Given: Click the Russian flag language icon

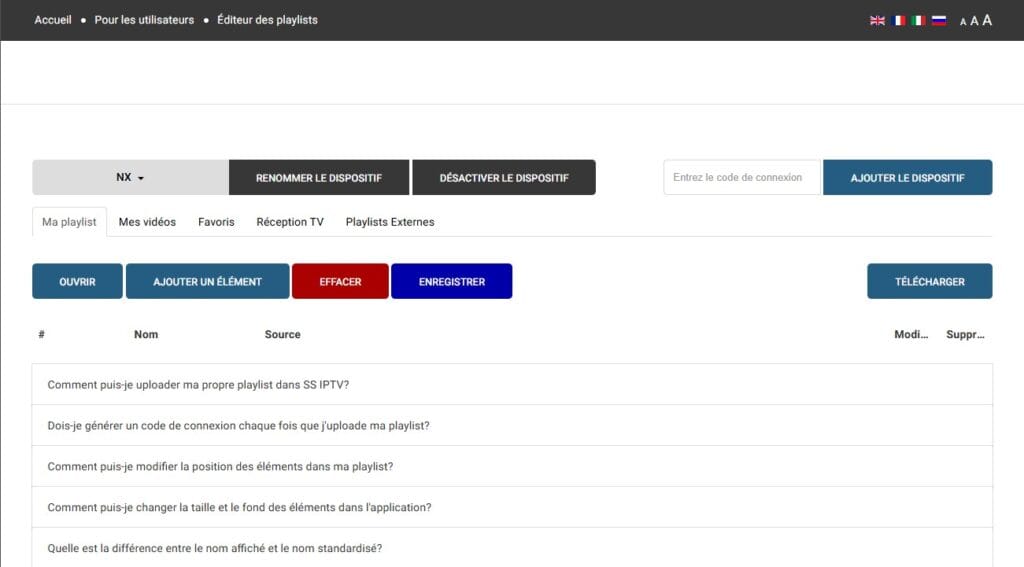Looking at the screenshot, I should coord(938,20).
